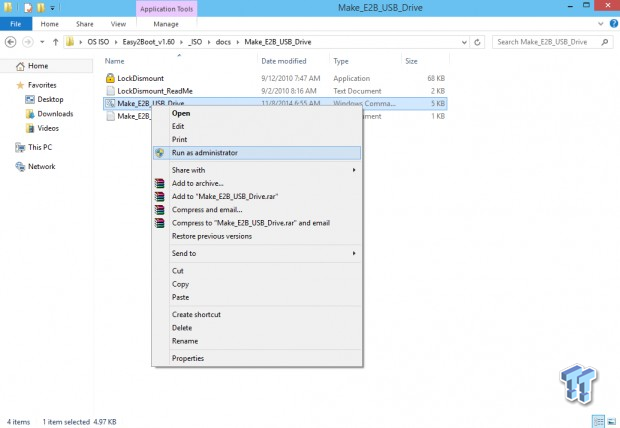Click the Back navigation arrow
Viewport: 620px width, 428px height.
(x=11, y=42)
